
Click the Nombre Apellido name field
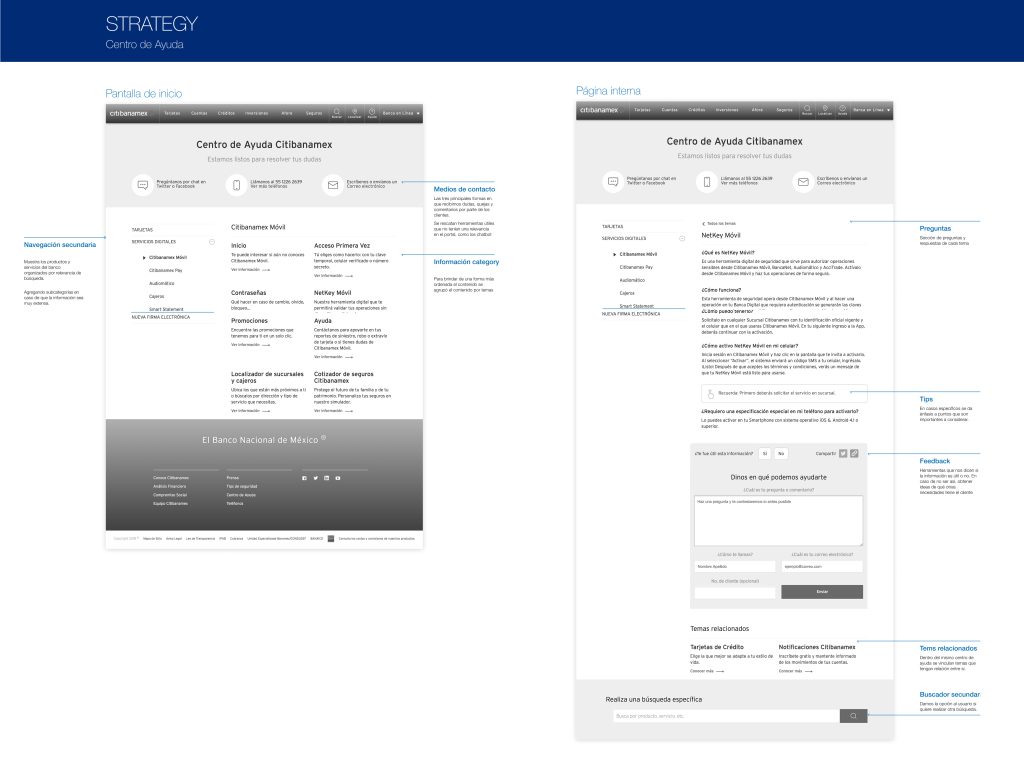[735, 567]
